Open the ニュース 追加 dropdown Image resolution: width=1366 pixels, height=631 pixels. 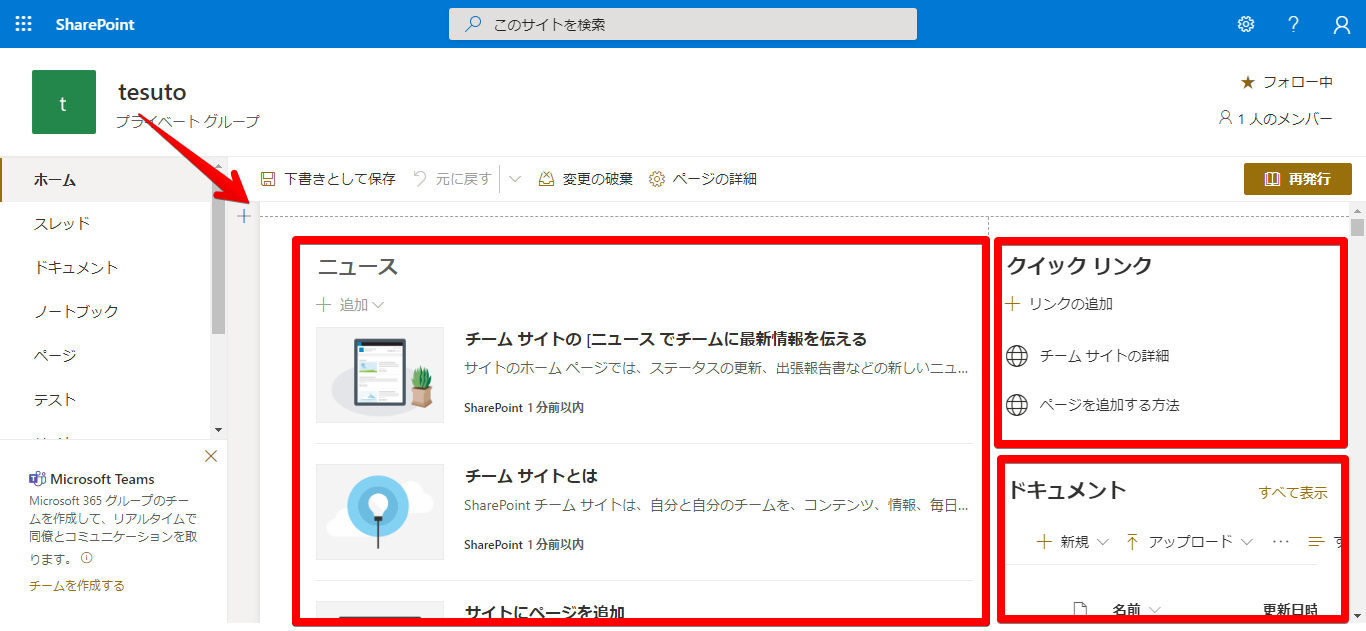pyautogui.click(x=350, y=305)
